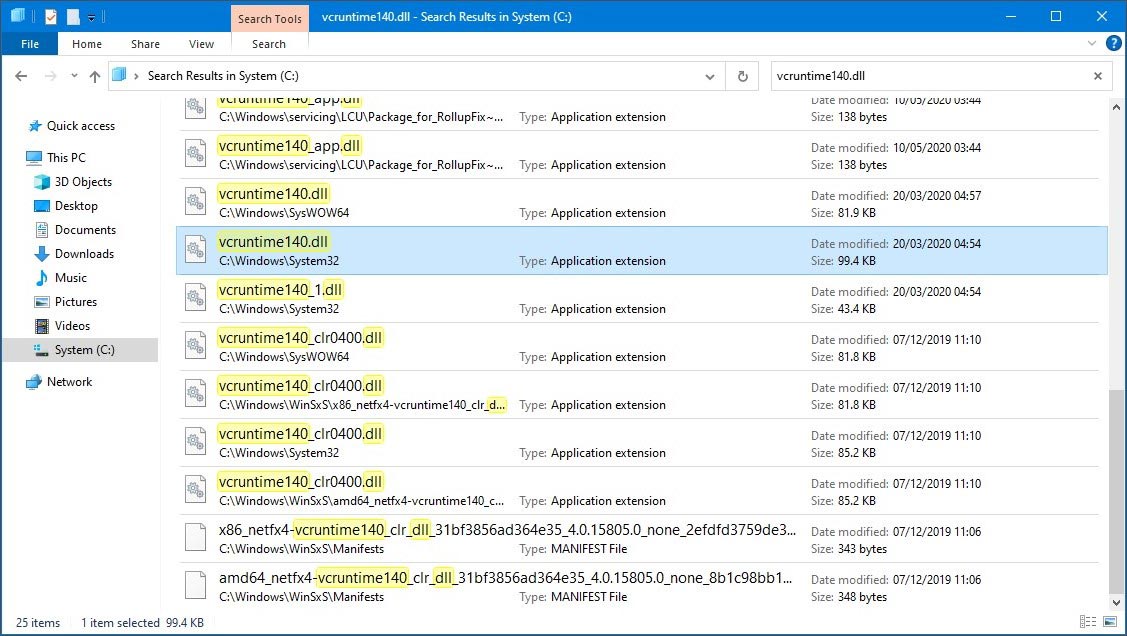Click the gear file icon of vcruntime140_1.dll
Image resolution: width=1127 pixels, height=636 pixels.
(x=196, y=298)
